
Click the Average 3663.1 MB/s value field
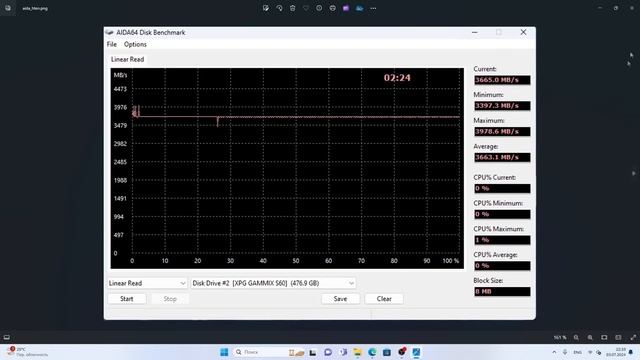[502, 157]
